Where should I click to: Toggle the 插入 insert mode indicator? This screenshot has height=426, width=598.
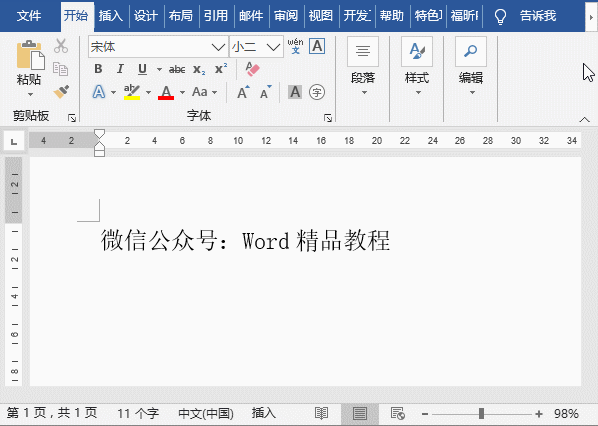coord(264,413)
